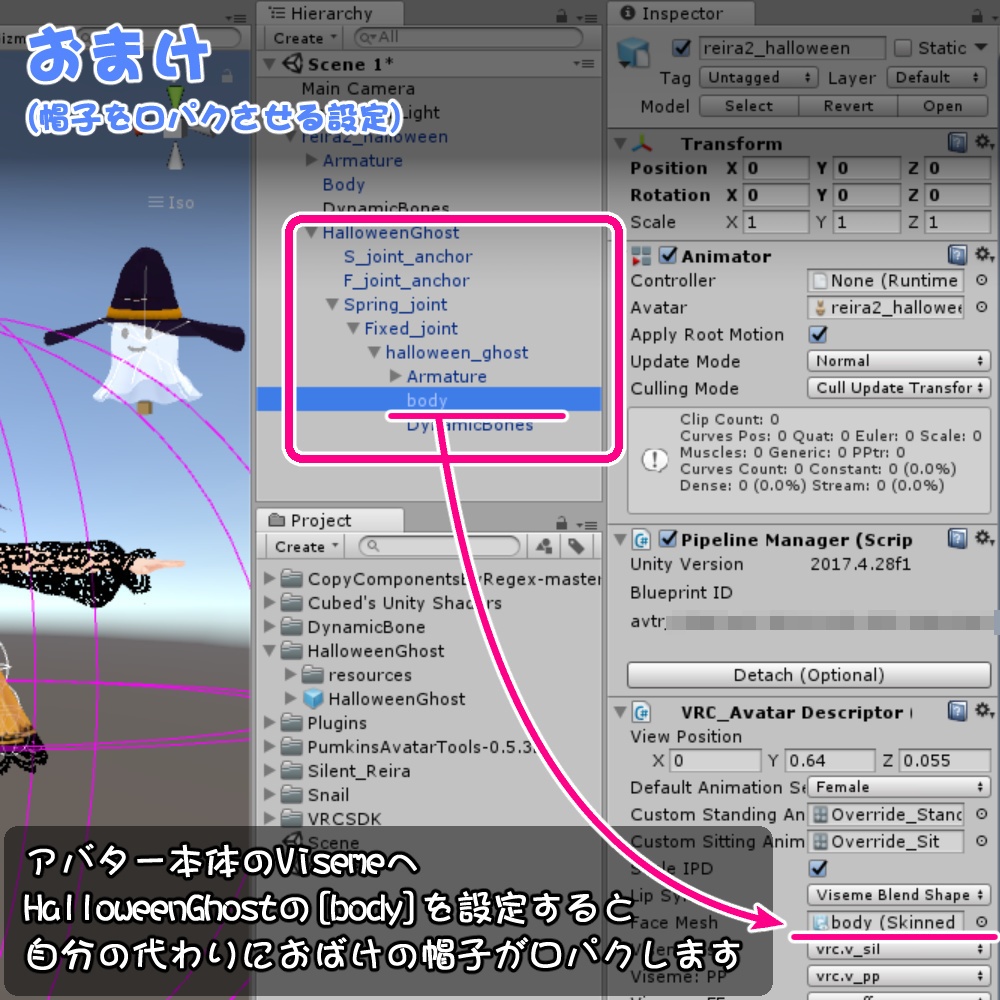The height and width of the screenshot is (1000, 1000).
Task: Click object picker for Custom Sitting Anims
Action: 982,841
